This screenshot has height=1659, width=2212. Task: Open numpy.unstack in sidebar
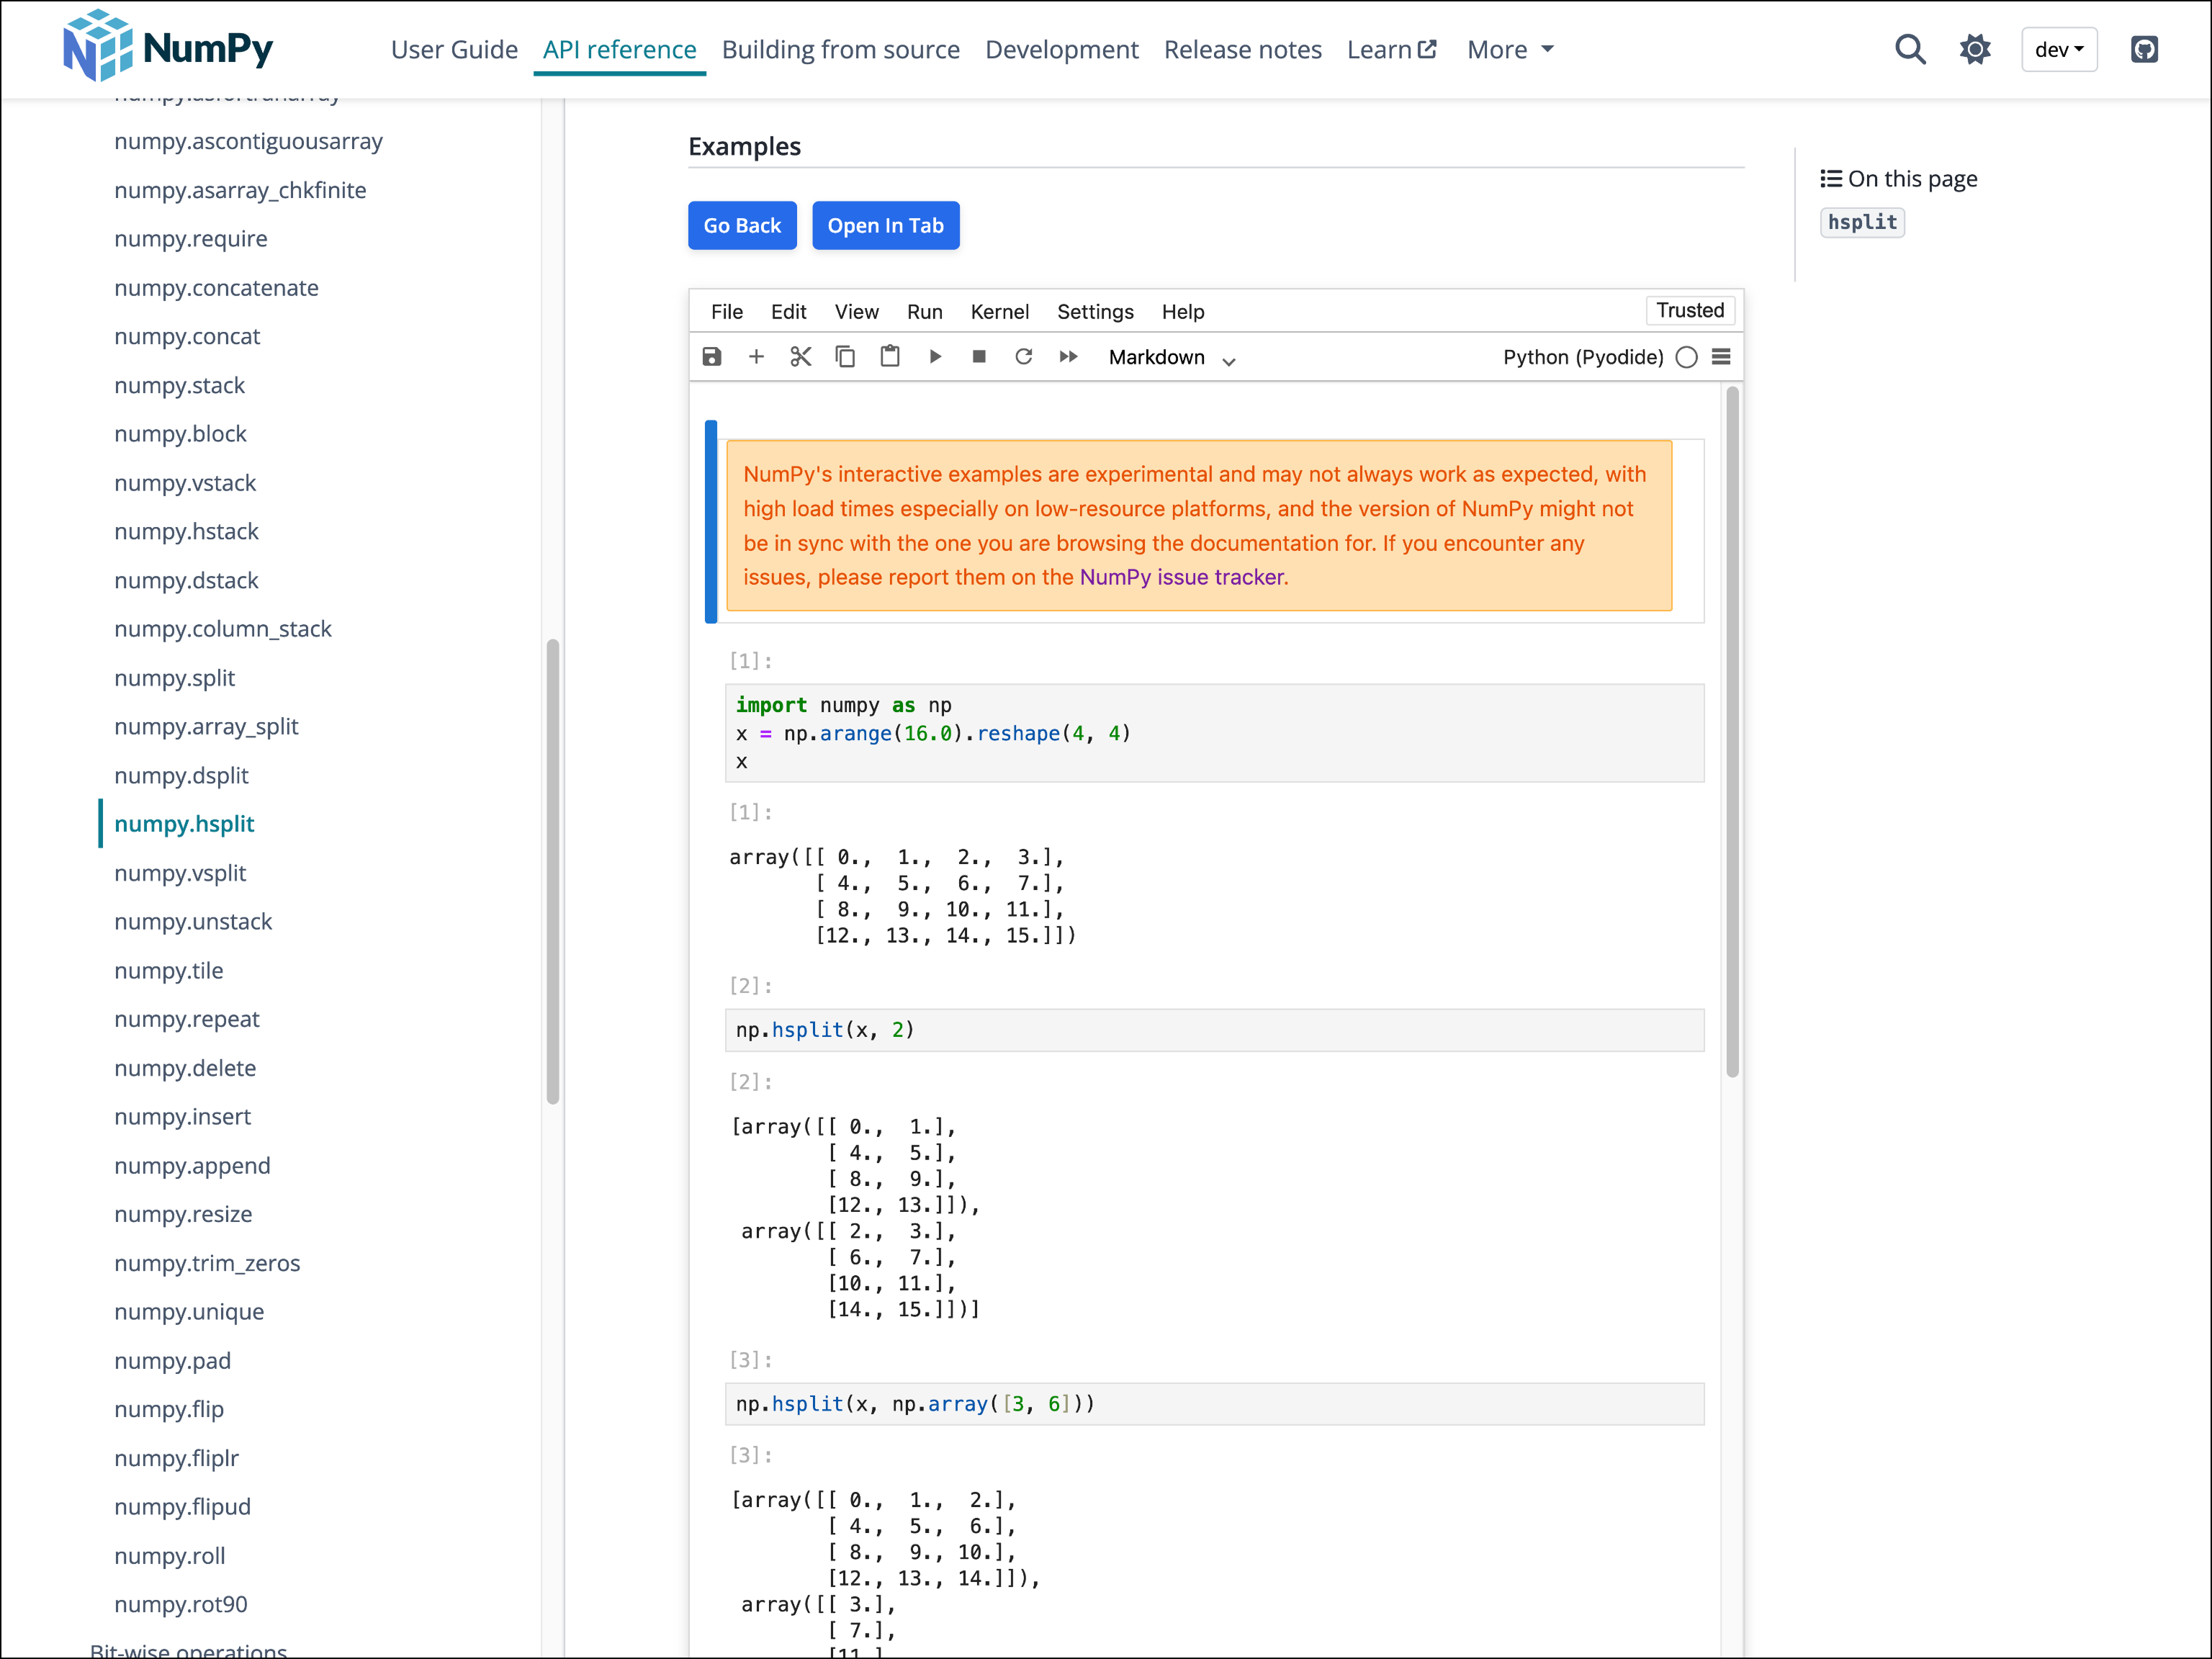click(193, 922)
